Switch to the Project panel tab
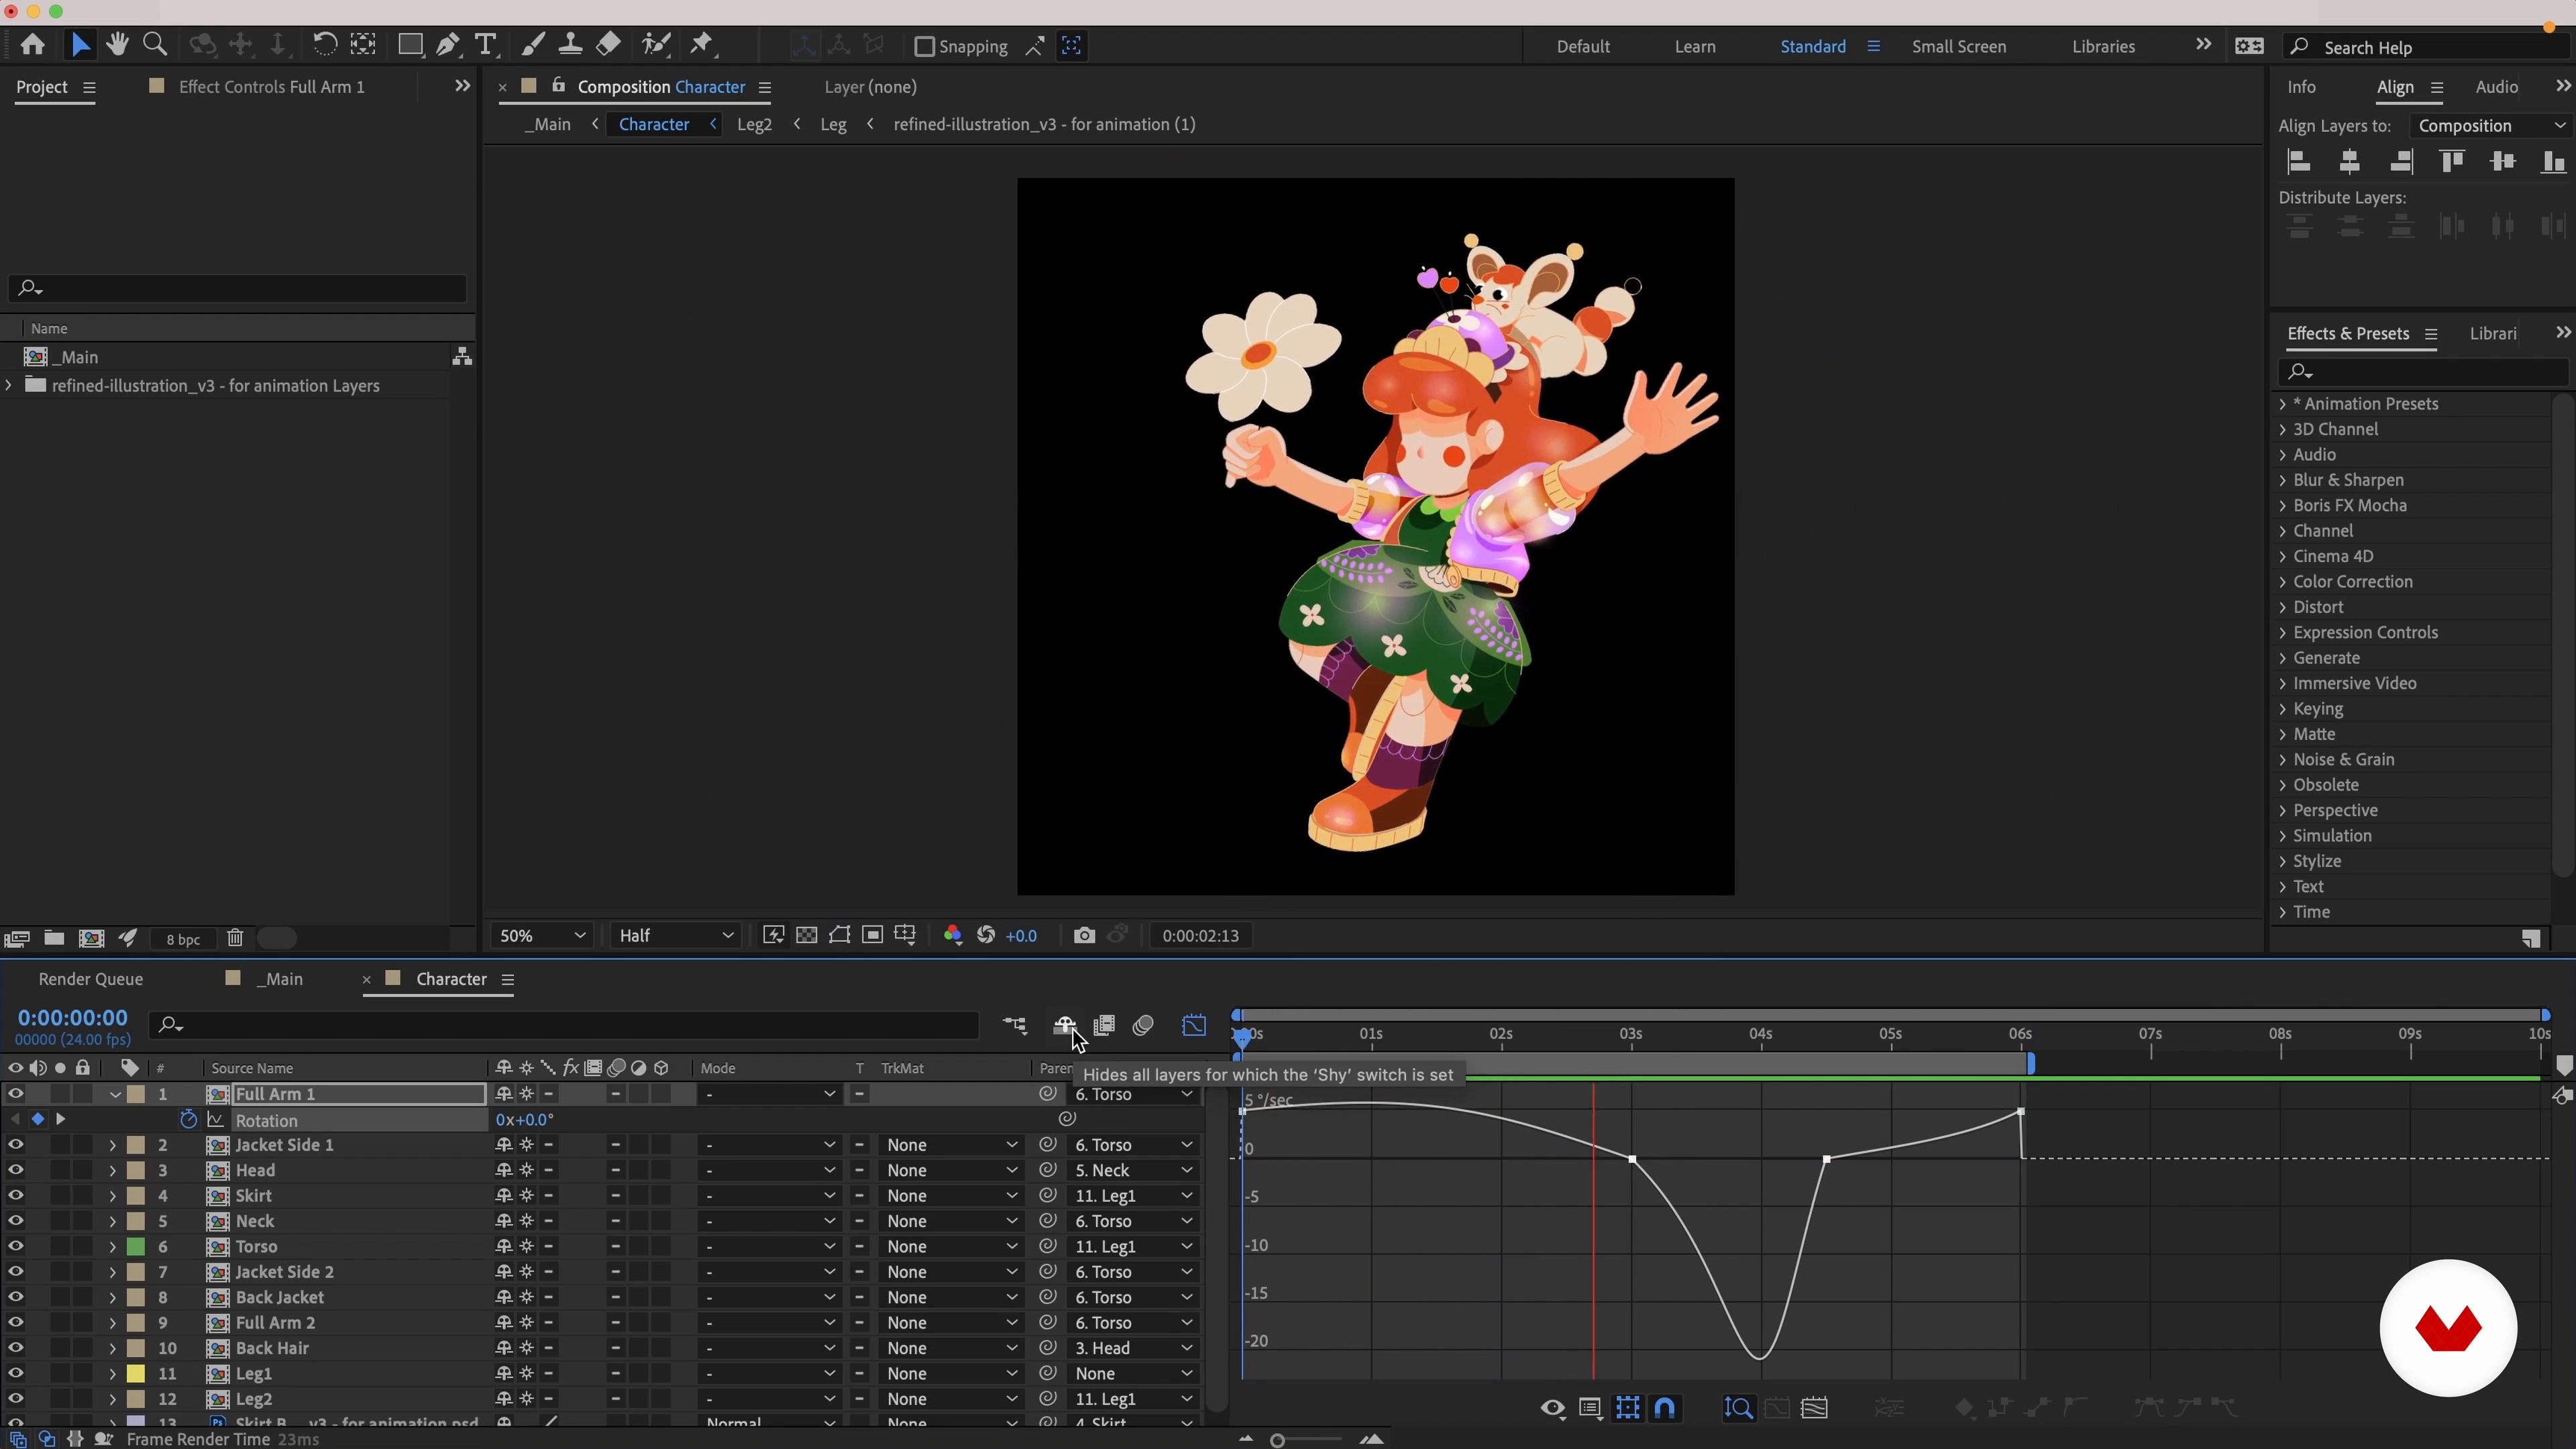The image size is (2576, 1449). 42,87
